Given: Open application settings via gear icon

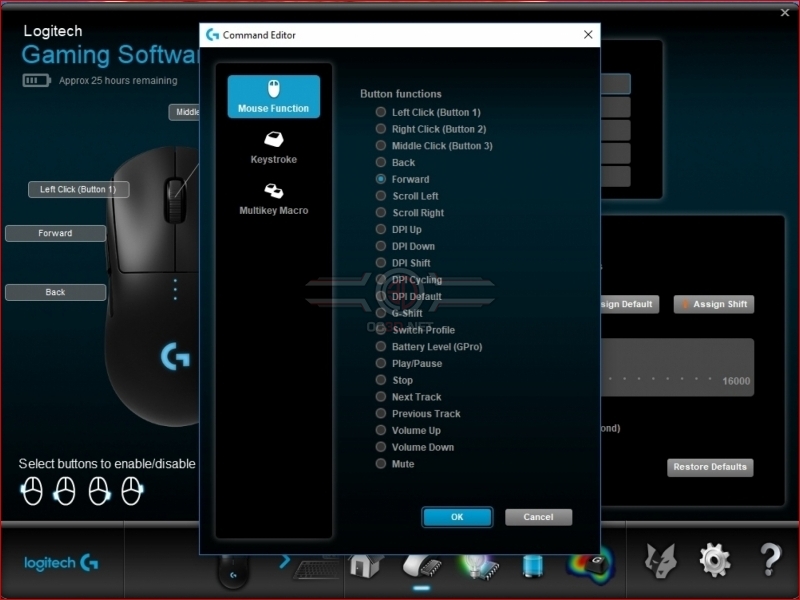Looking at the screenshot, I should 717,563.
